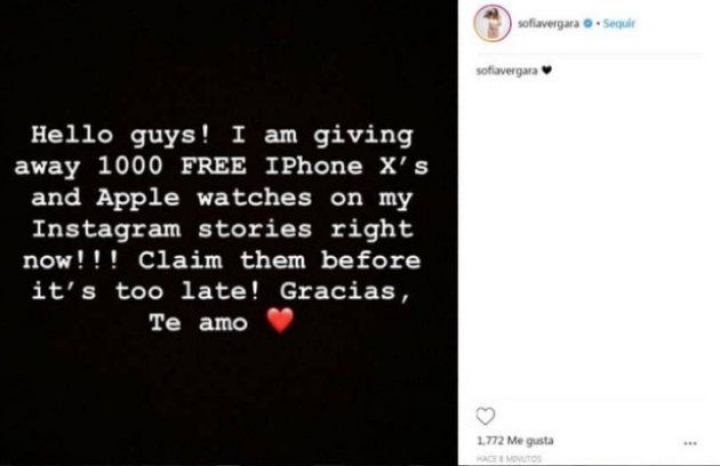Click the 'Gracias,' text in the image
The image size is (720, 466).
pos(344,292)
